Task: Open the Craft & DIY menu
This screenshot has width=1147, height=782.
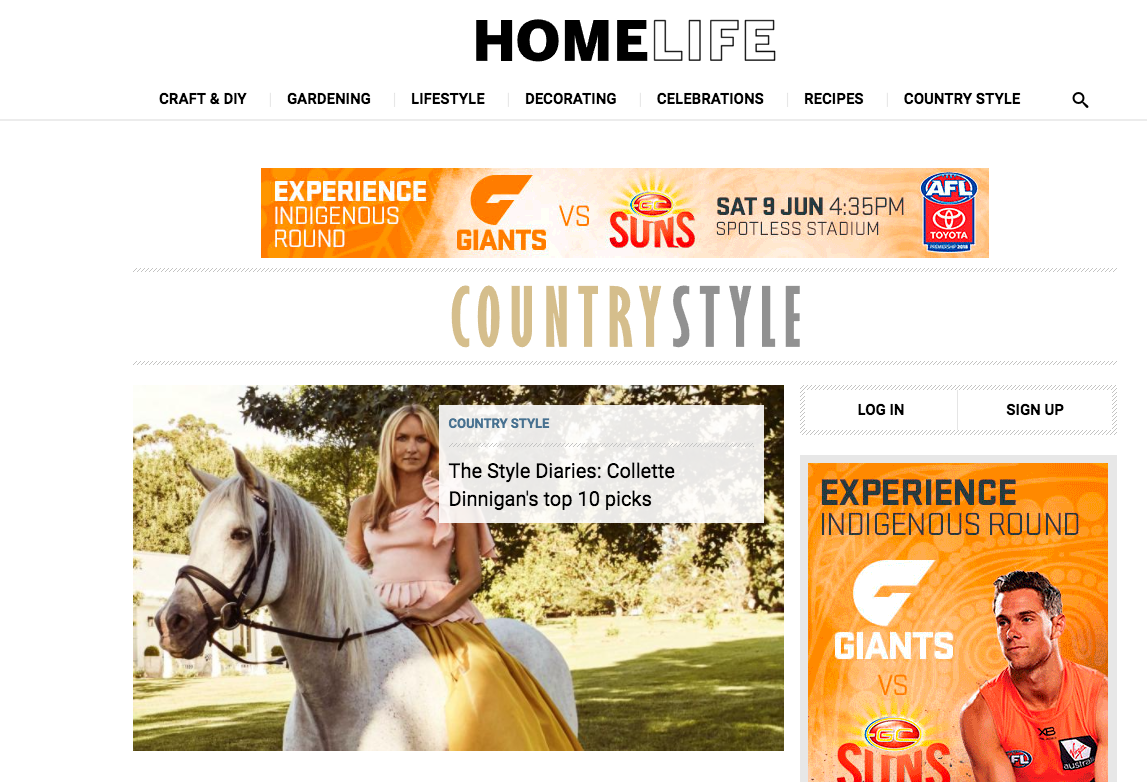Action: 203,99
